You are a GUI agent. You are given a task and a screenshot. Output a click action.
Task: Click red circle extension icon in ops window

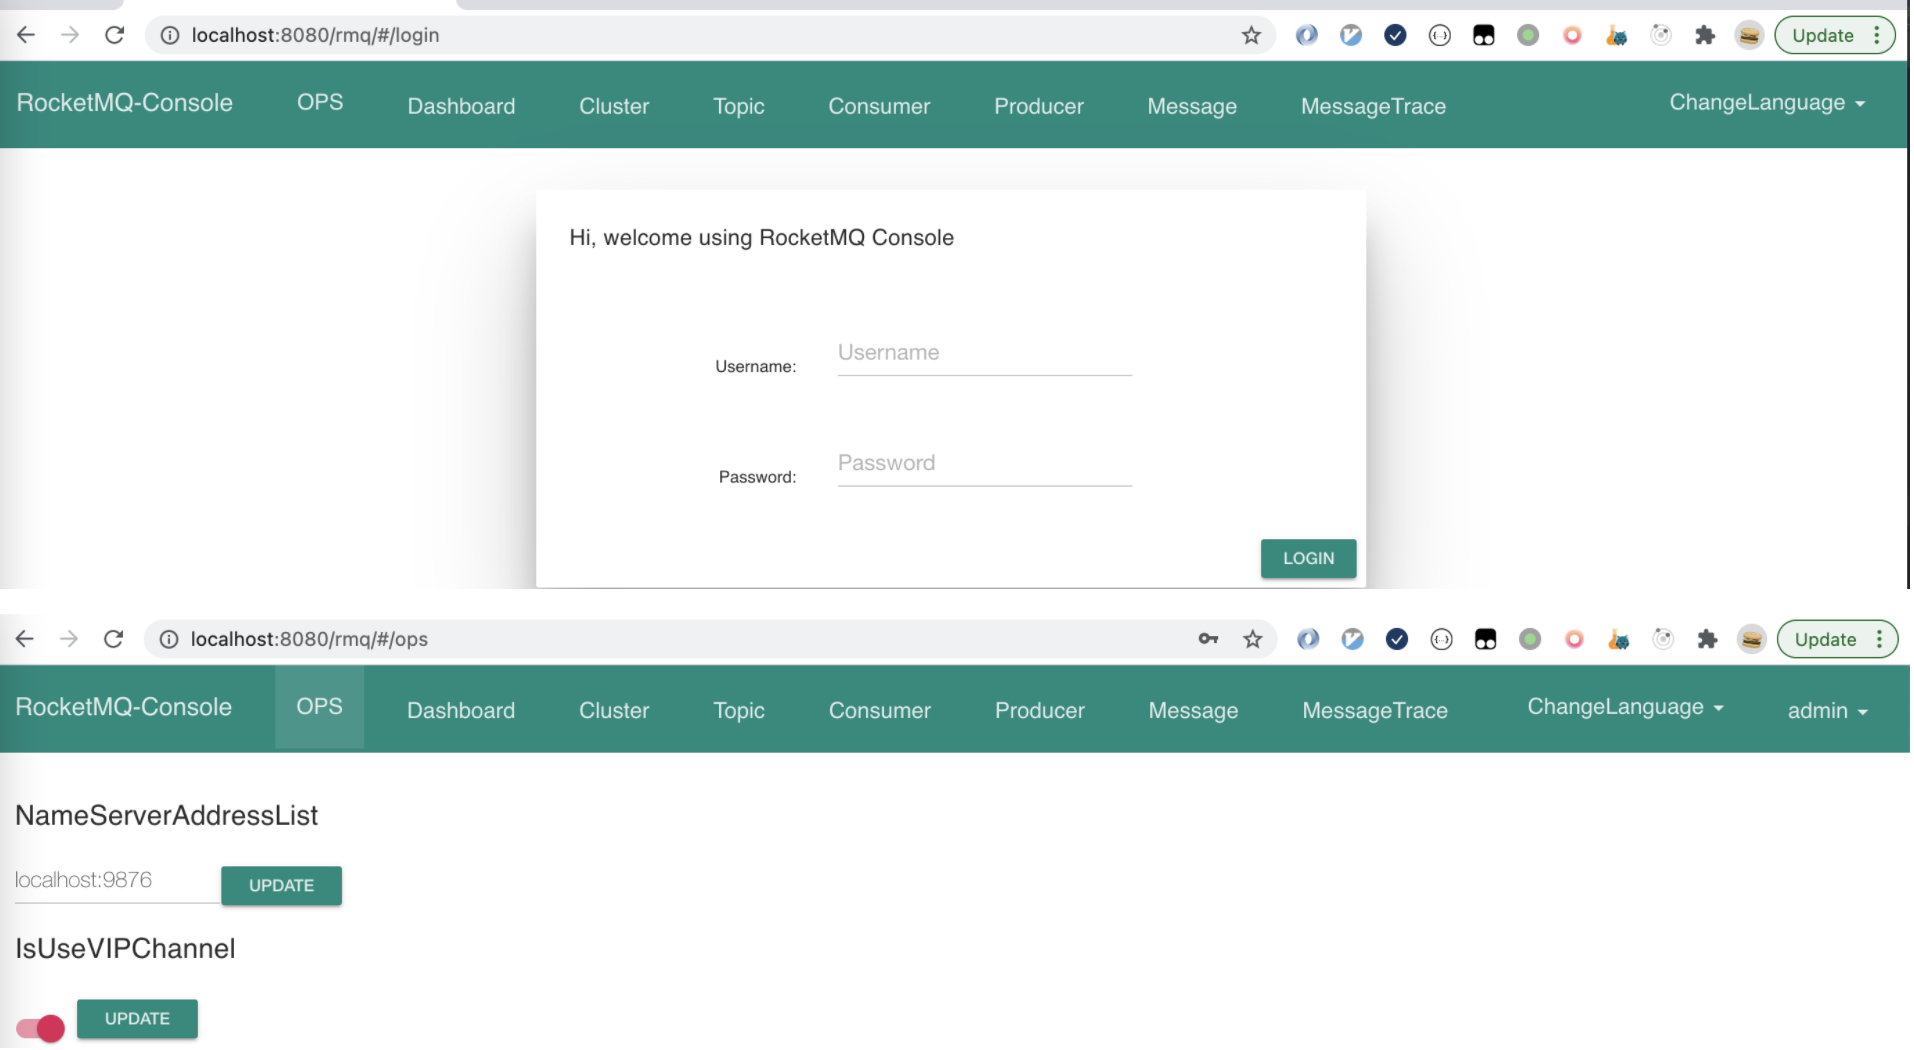click(1575, 640)
